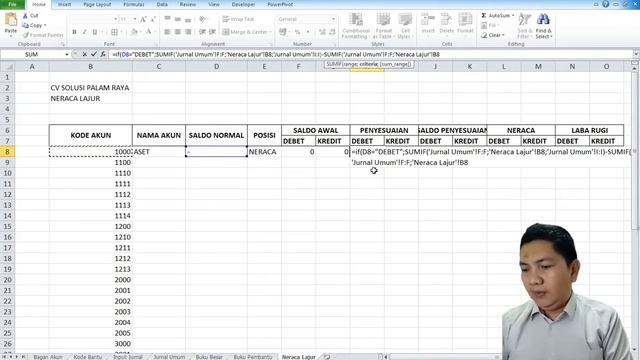This screenshot has height=360, width=640.
Task: Expand the formula bar
Action: pyautogui.click(x=636, y=54)
